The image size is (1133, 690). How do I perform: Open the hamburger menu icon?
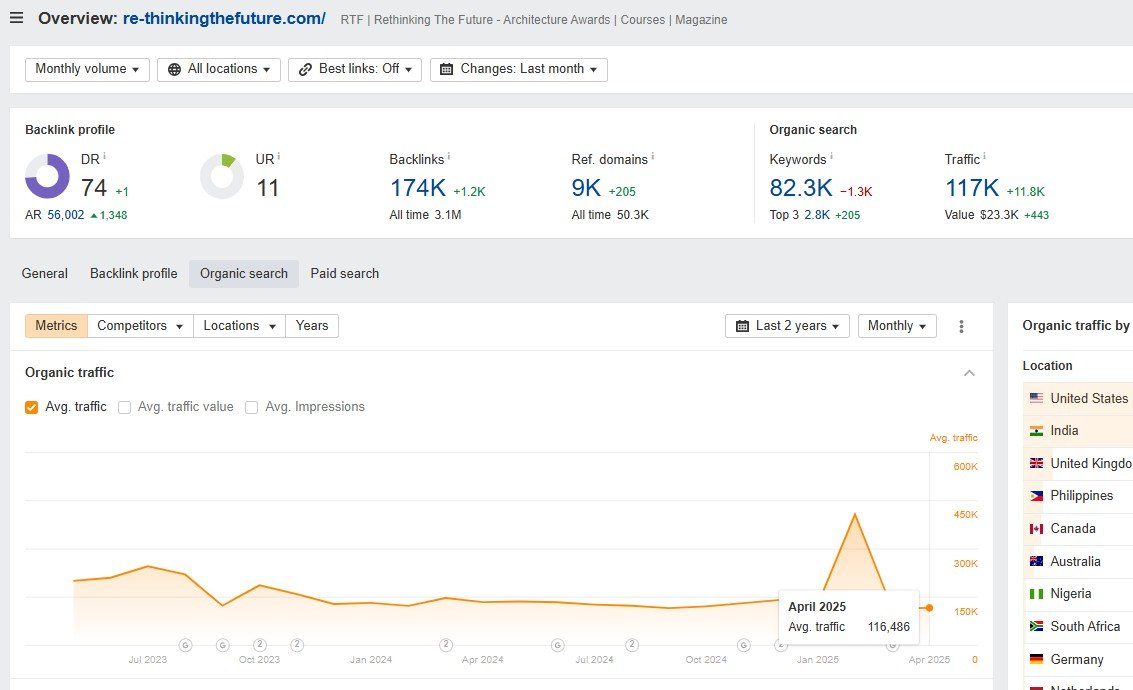(x=17, y=18)
